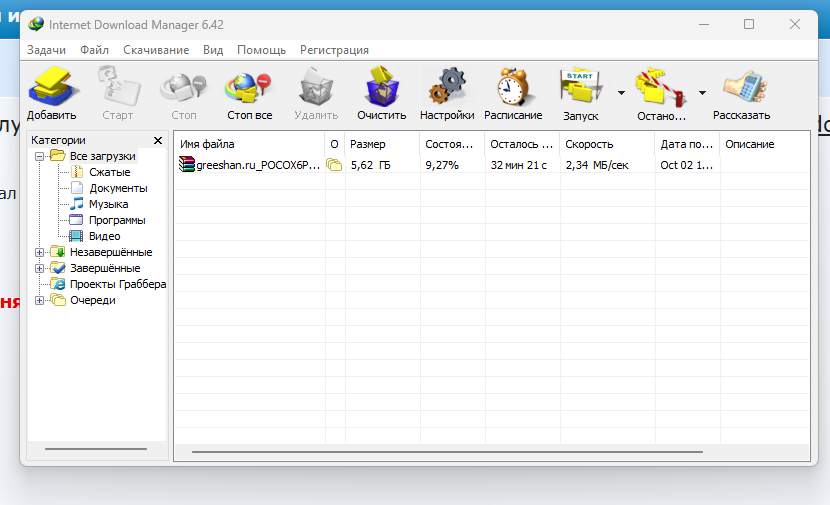
Task: Sort by Скорость column header
Action: pyautogui.click(x=608, y=144)
